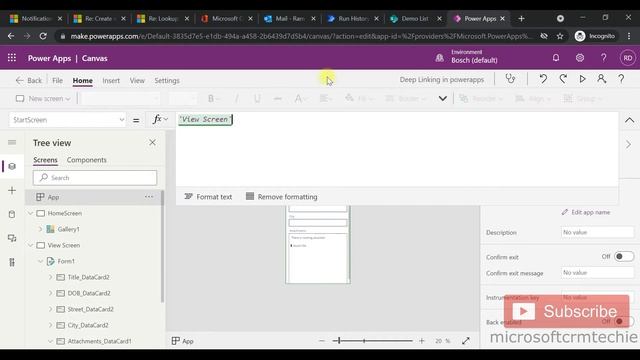640x360 pixels.
Task: Reload the browser page
Action: coord(43,36)
